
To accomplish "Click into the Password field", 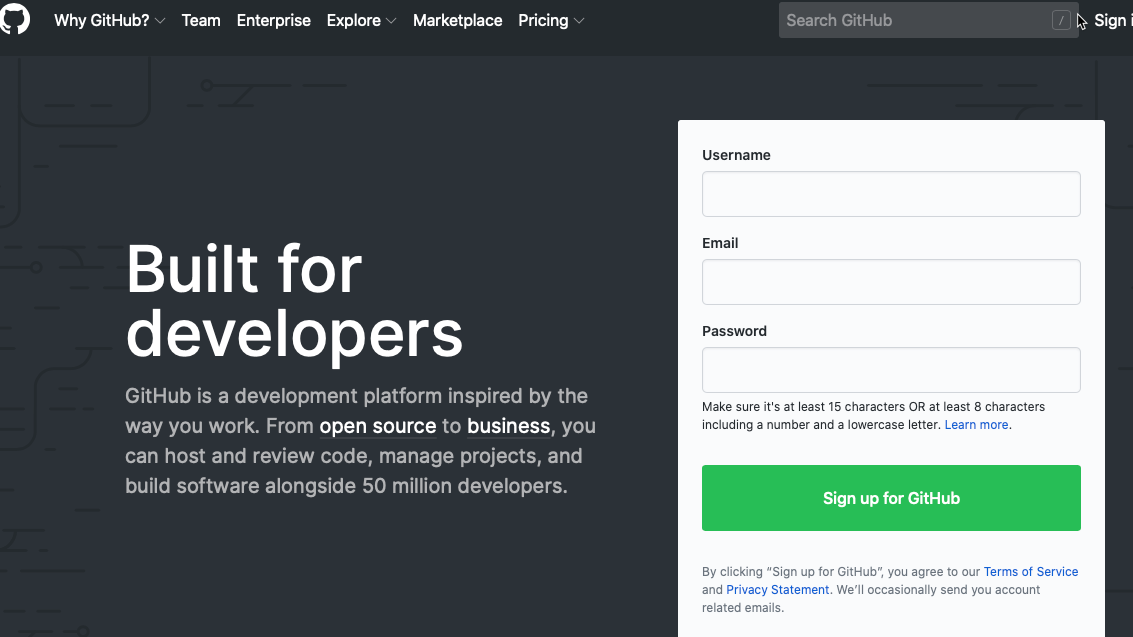I will 891,370.
